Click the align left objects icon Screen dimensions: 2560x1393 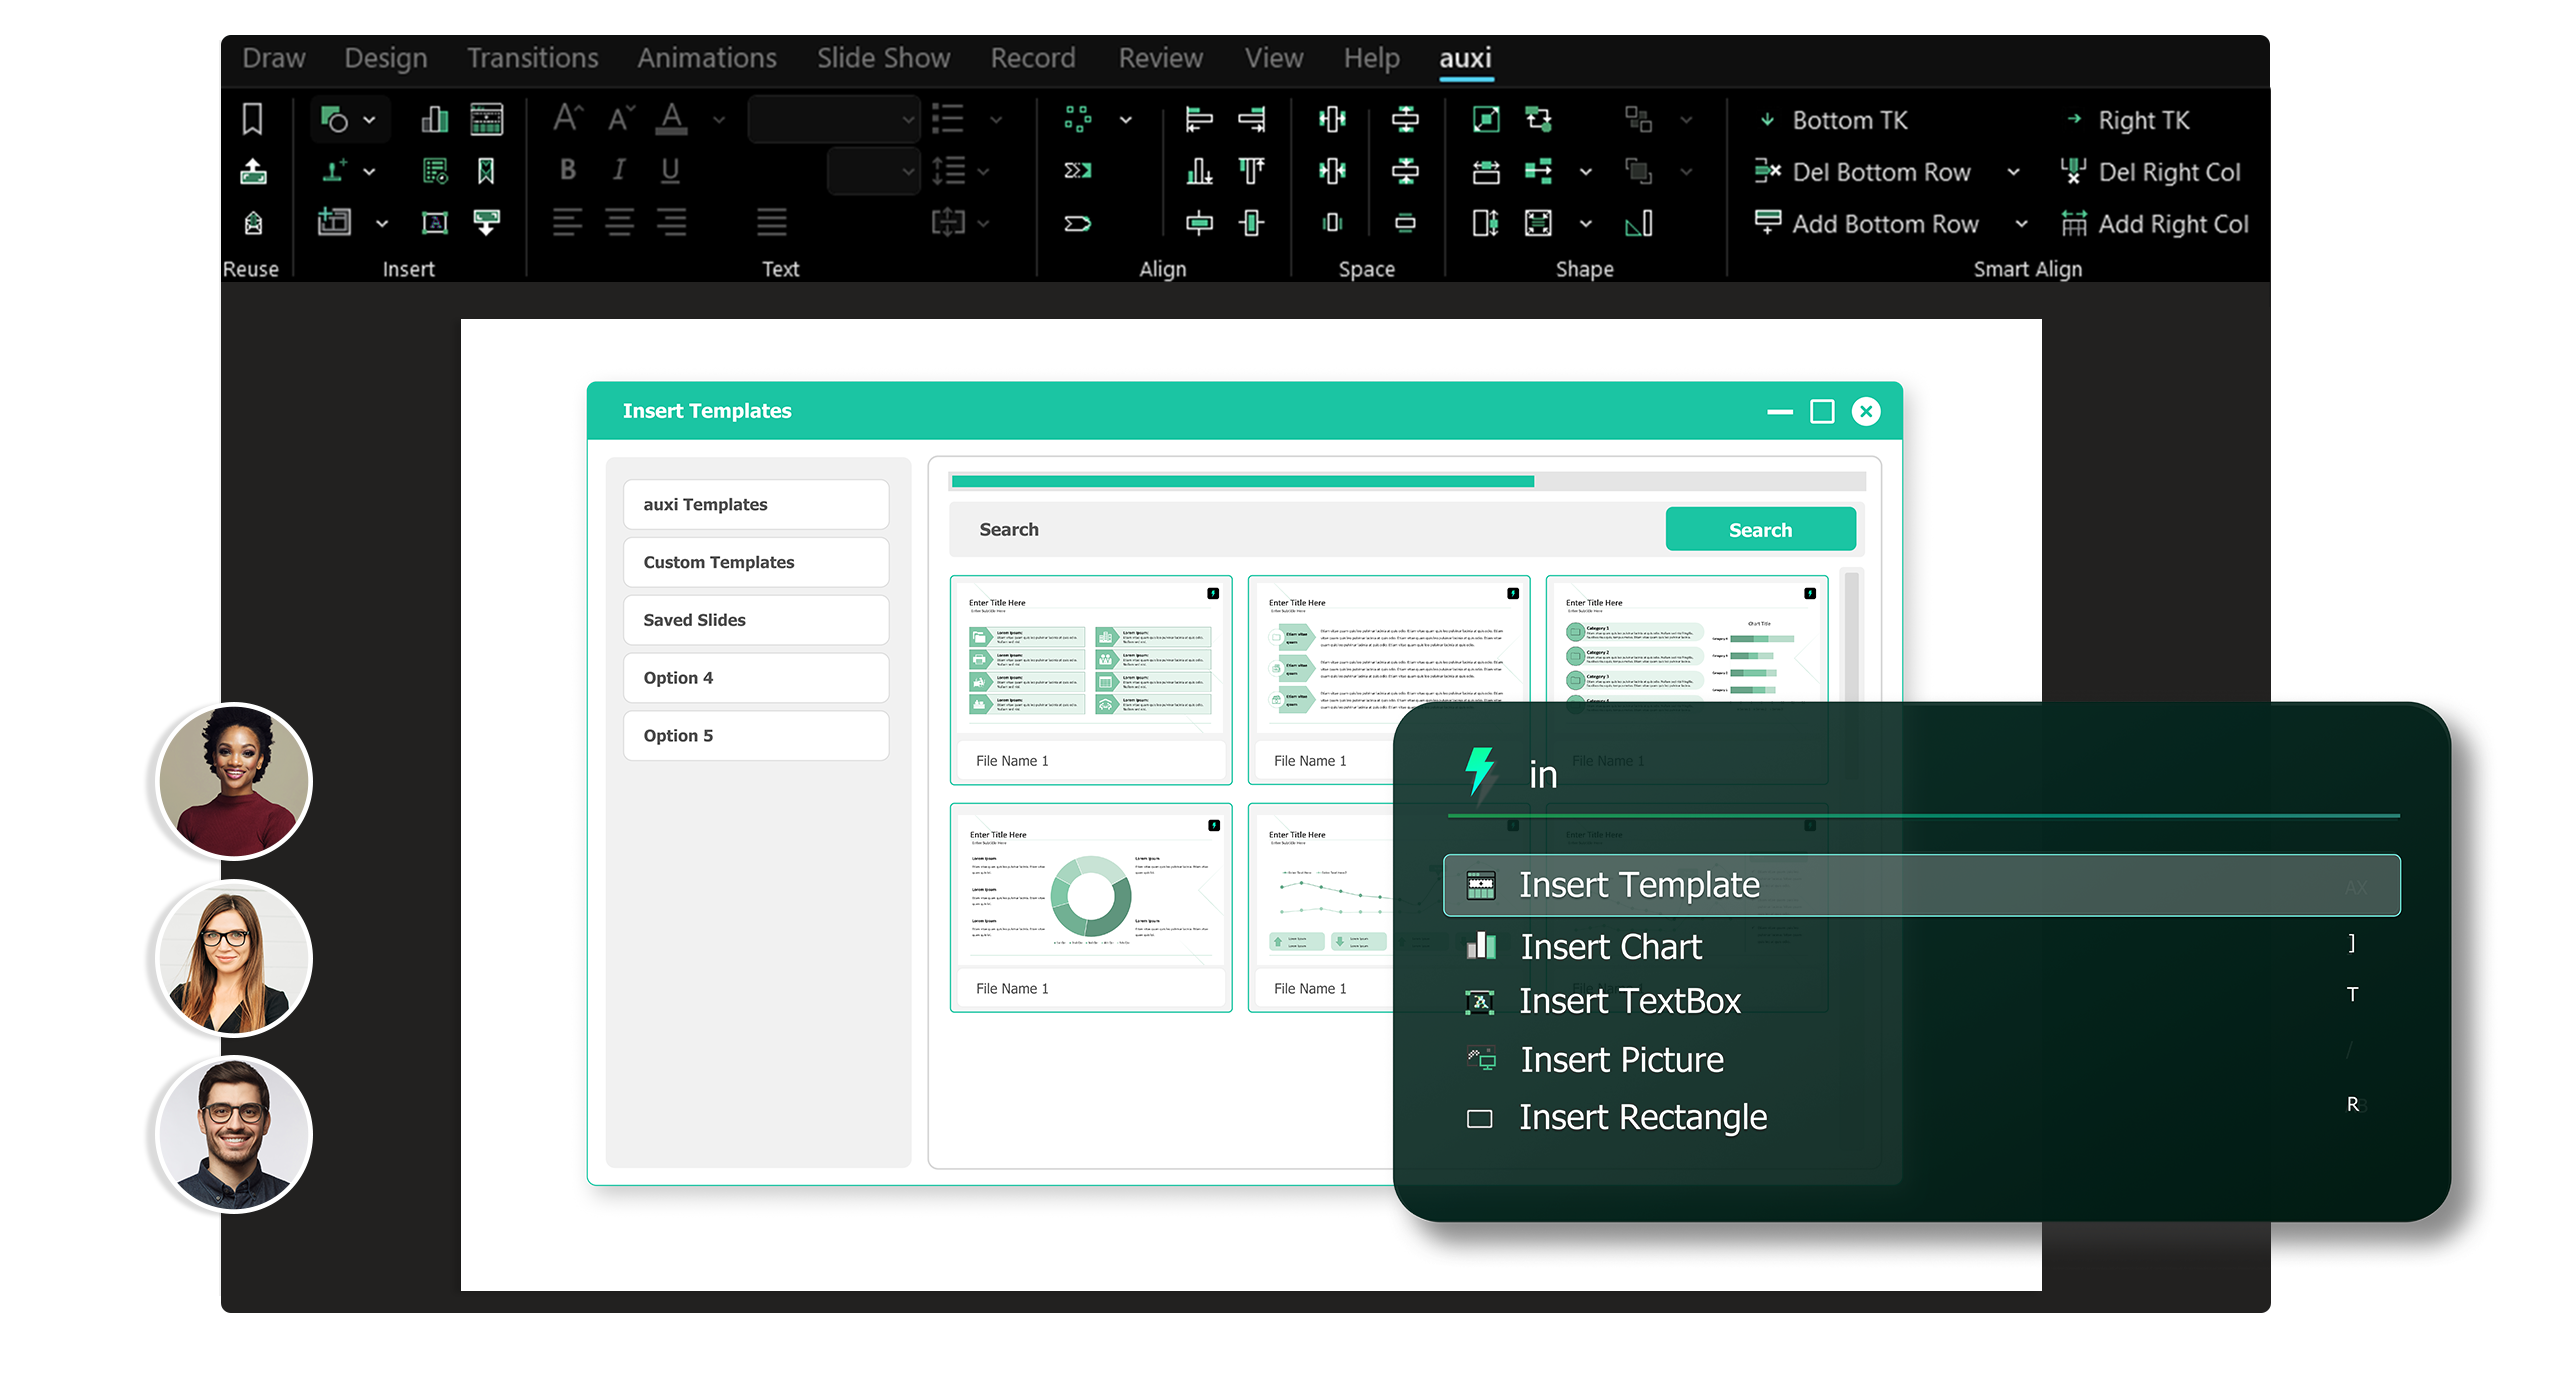(x=1198, y=120)
